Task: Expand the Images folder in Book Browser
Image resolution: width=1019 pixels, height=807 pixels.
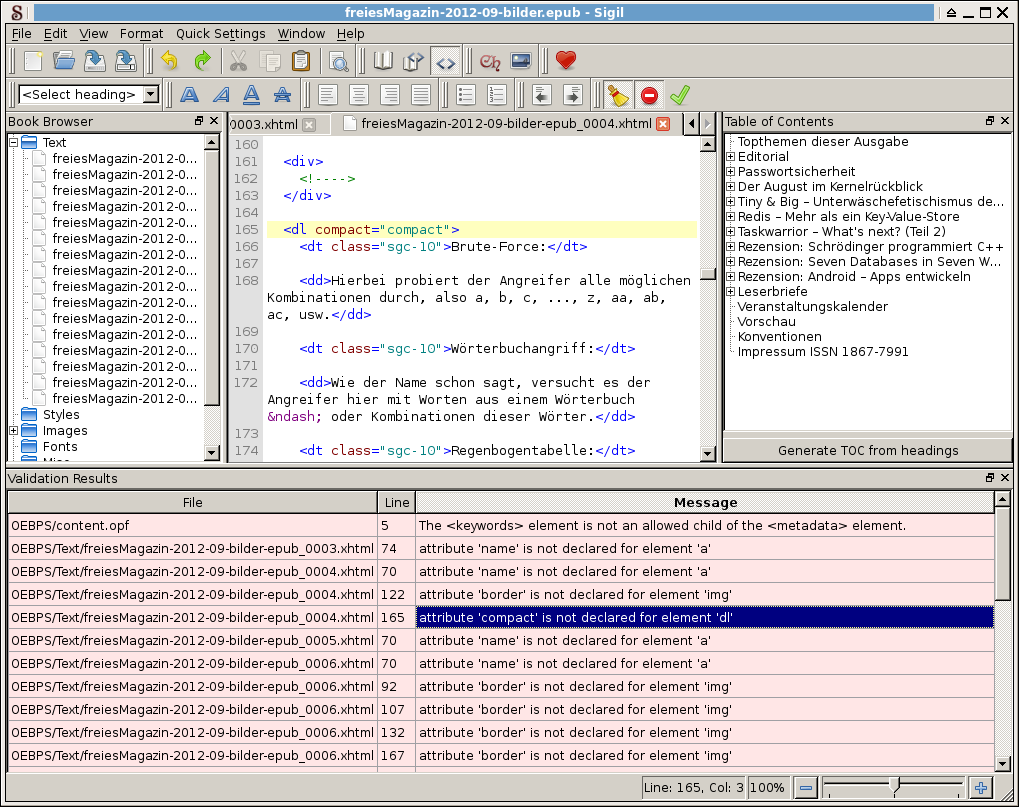Action: (x=14, y=431)
